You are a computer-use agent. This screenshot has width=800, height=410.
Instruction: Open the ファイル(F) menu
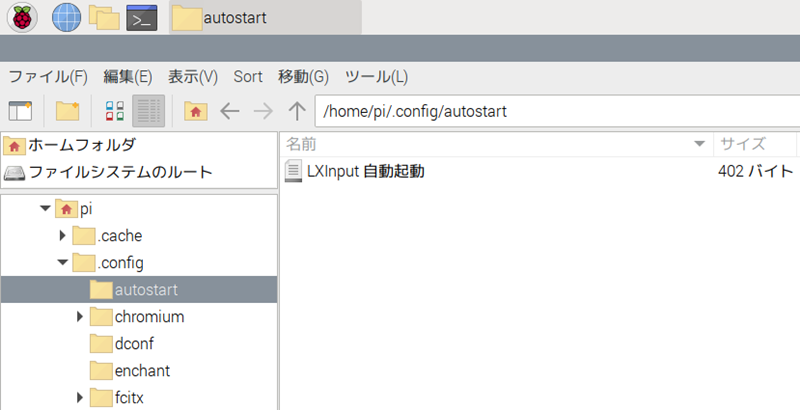coord(48,77)
